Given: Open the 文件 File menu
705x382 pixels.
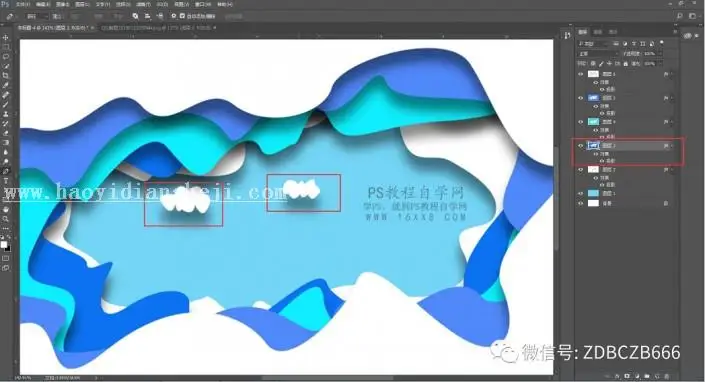Looking at the screenshot, I should click(23, 4).
